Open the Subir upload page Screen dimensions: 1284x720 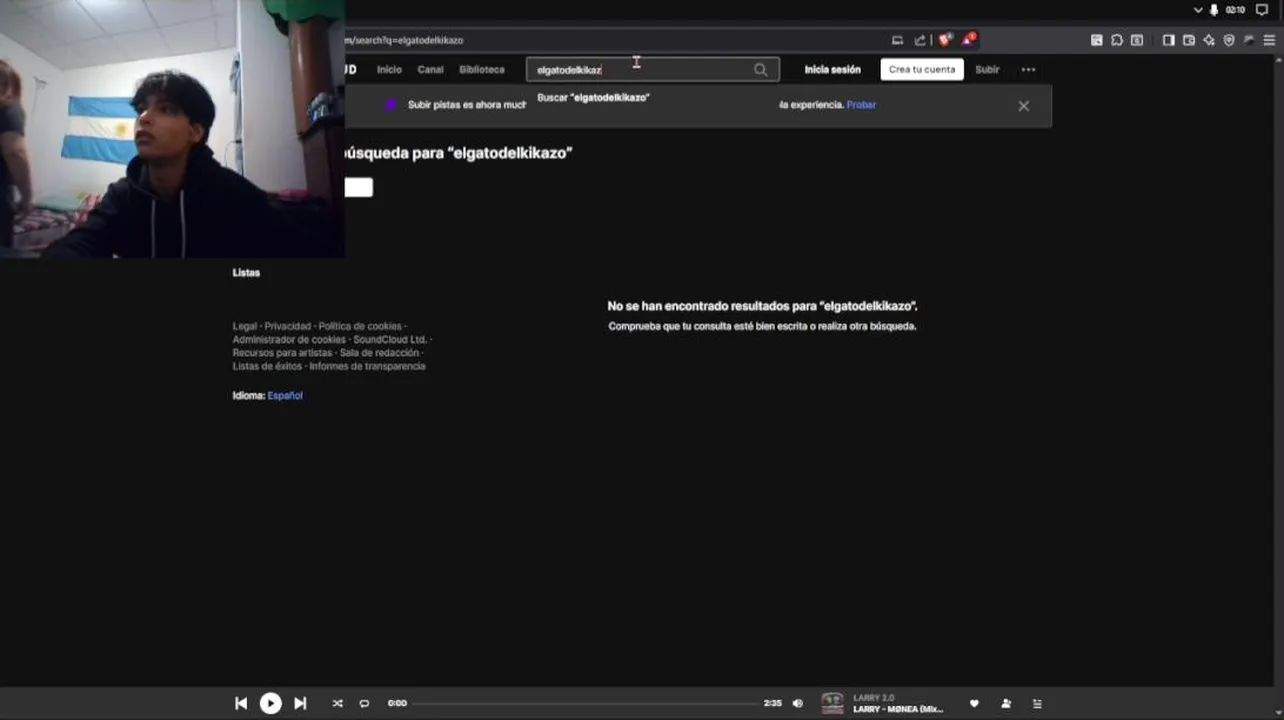click(x=987, y=70)
